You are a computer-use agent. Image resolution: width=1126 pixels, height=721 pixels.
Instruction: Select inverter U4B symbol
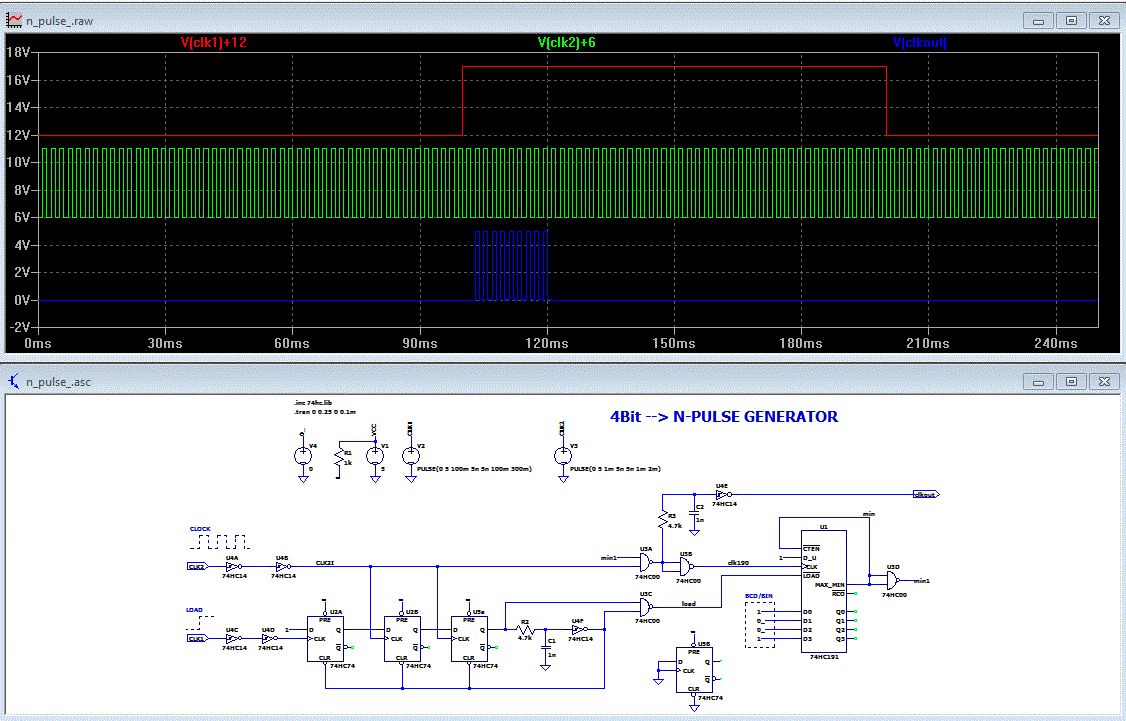(x=283, y=567)
